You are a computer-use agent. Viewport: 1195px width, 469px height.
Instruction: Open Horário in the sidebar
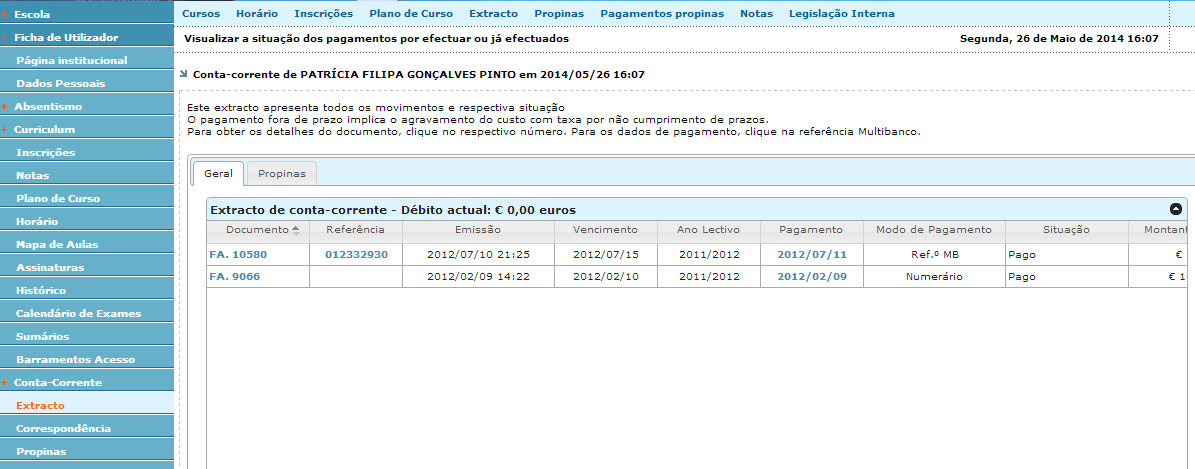pyautogui.click(x=87, y=221)
